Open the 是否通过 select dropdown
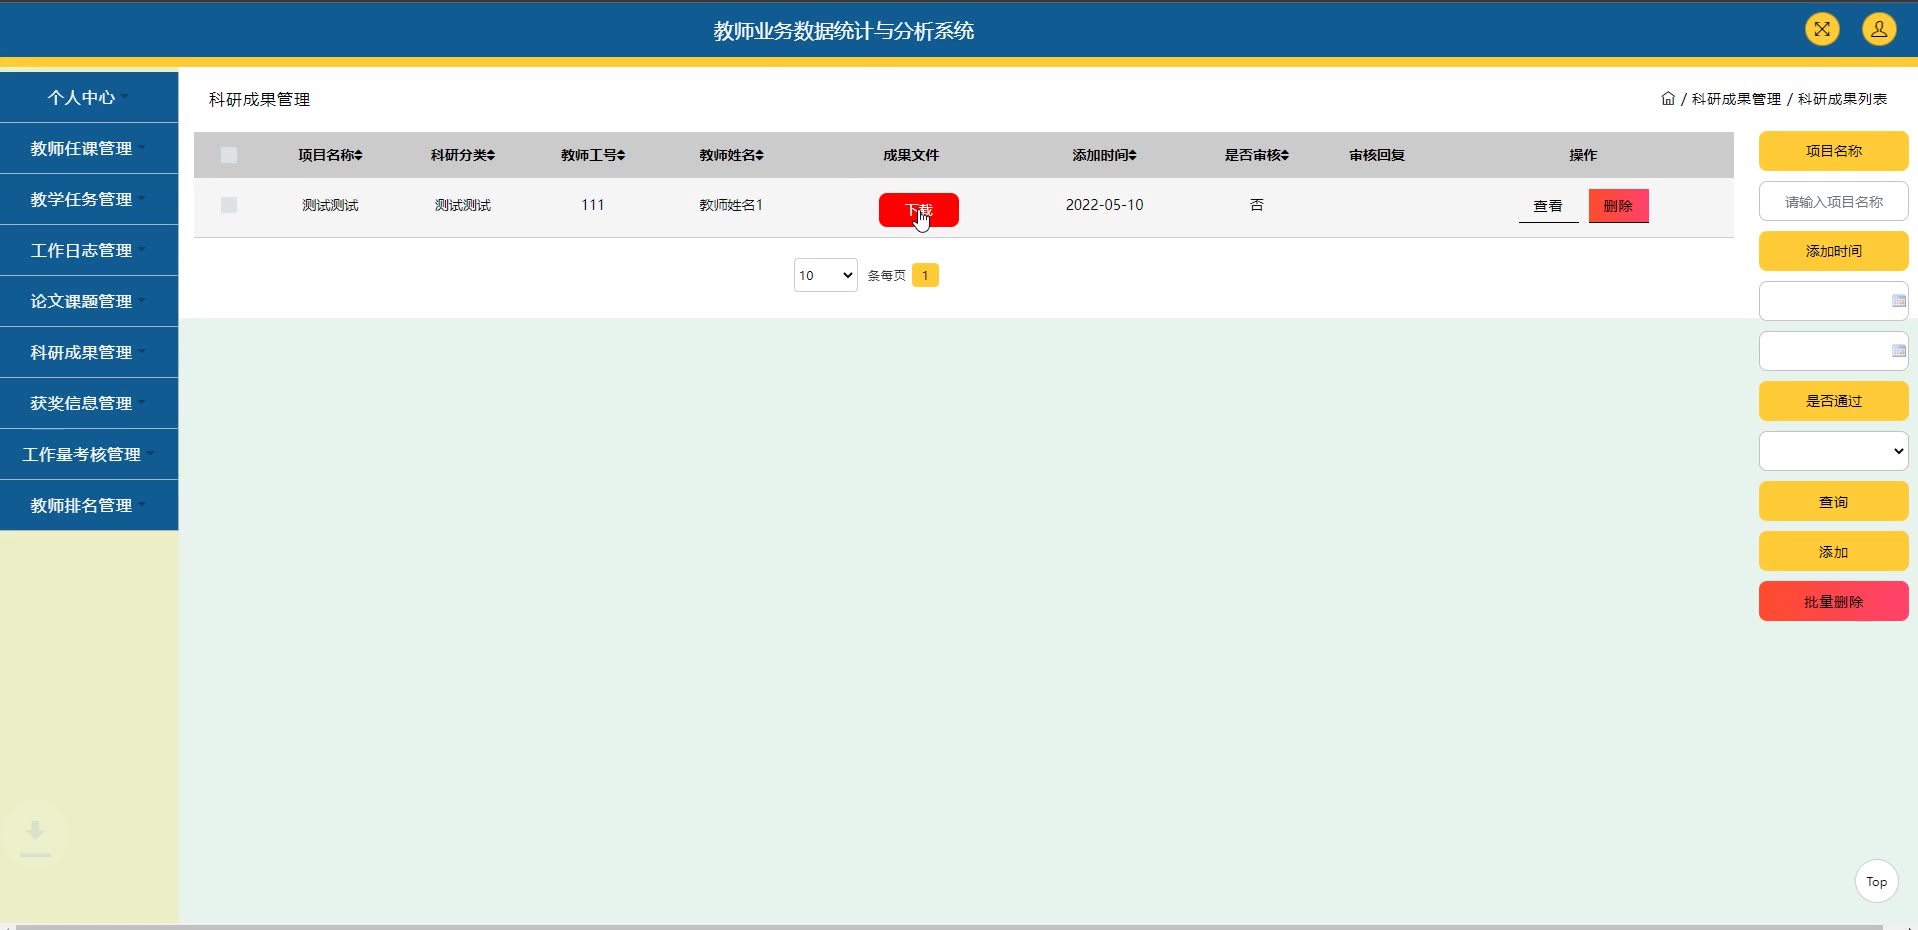Viewport: 1918px width, 930px height. [x=1833, y=451]
